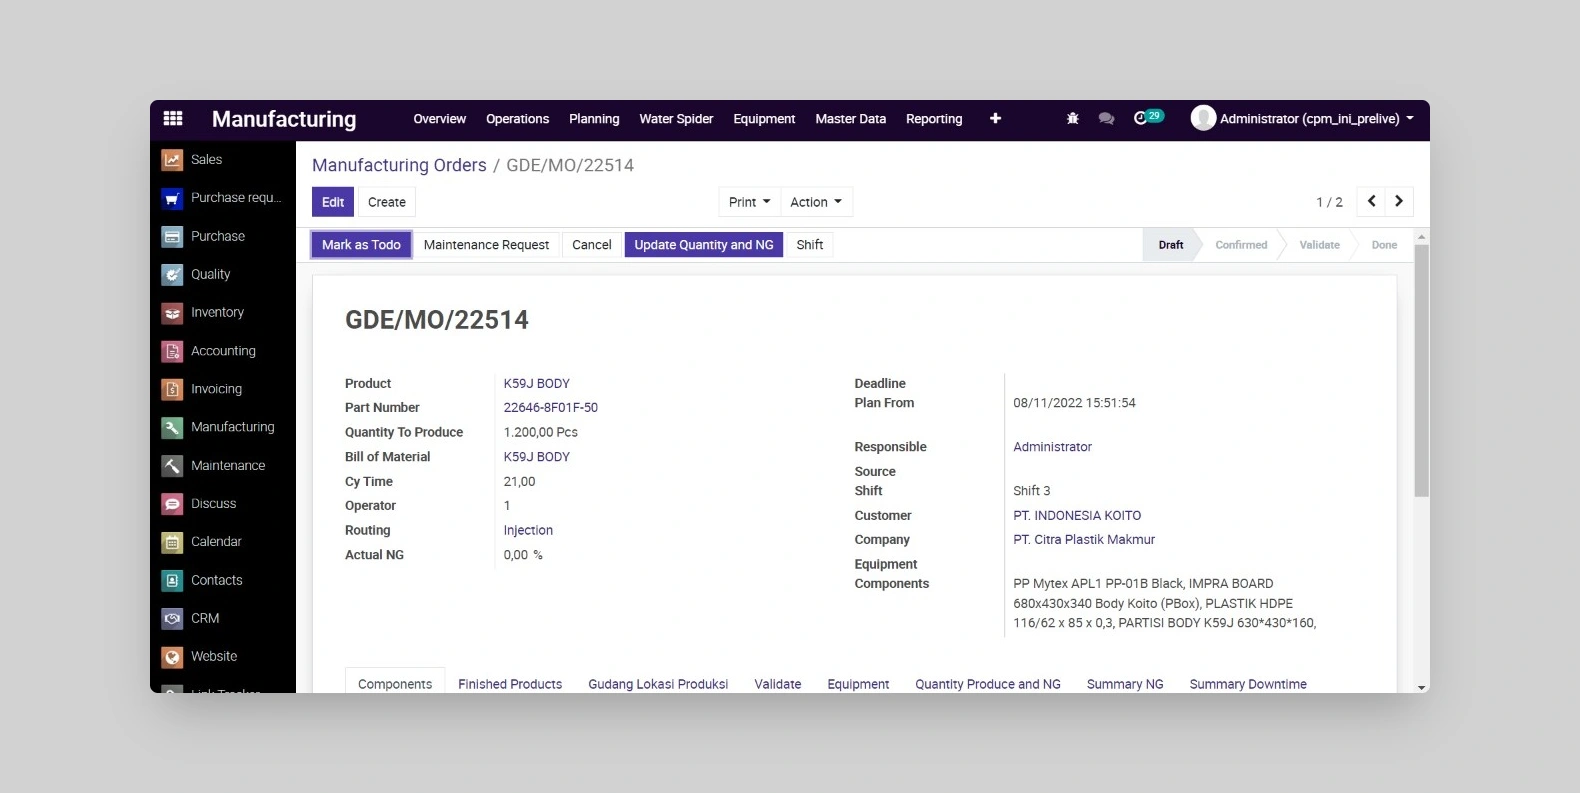Image resolution: width=1580 pixels, height=793 pixels.
Task: Open the apps grid menu icon
Action: [173, 118]
